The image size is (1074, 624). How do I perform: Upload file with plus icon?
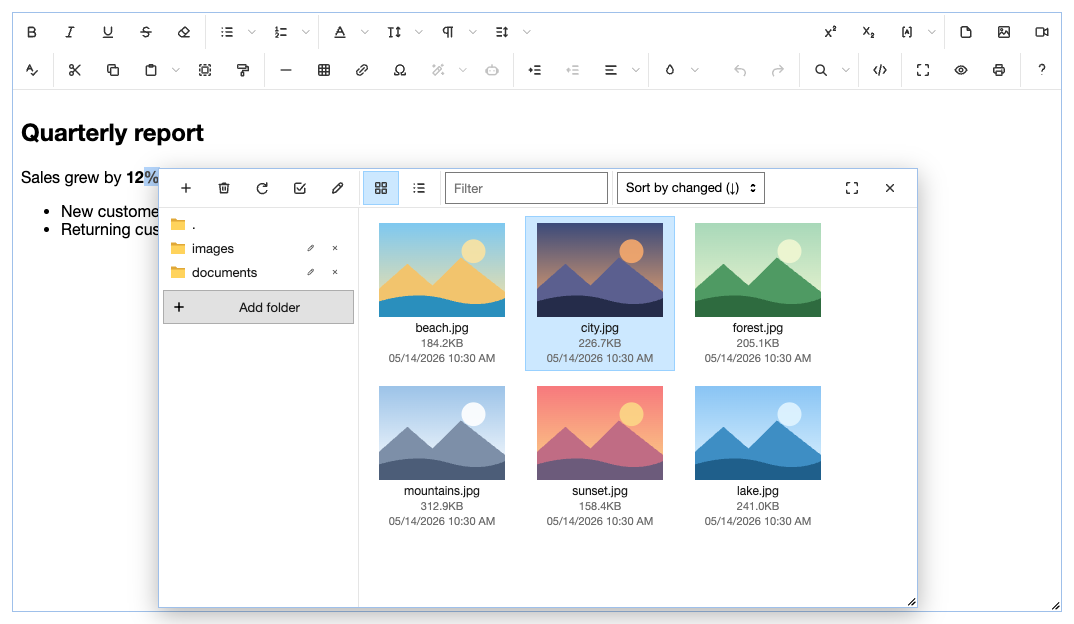(x=186, y=188)
